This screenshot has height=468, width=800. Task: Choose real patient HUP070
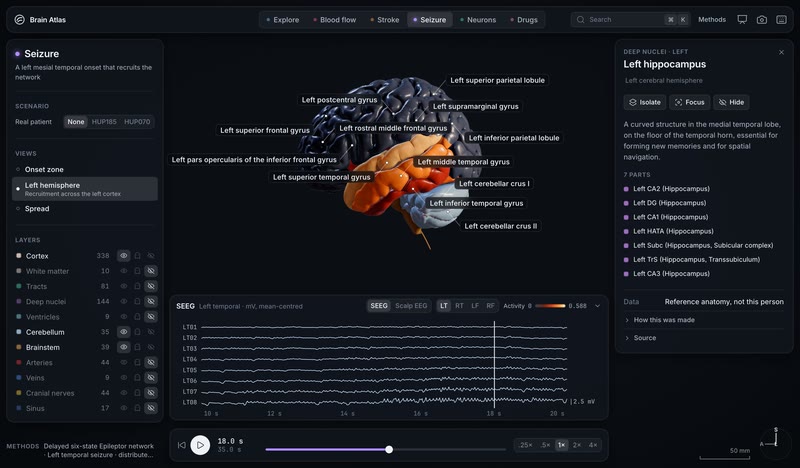(137, 122)
